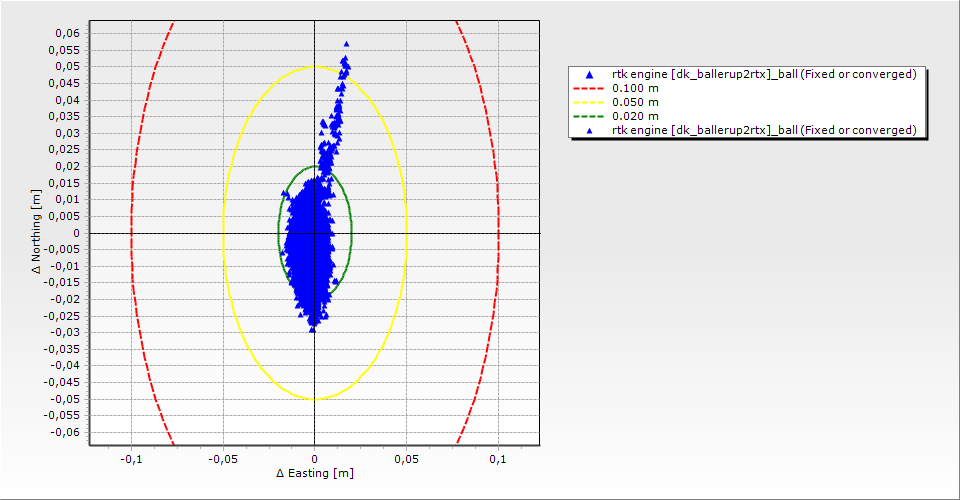The image size is (960, 500).
Task: Click the '0,03' Northing tick label
Action: coord(67,133)
